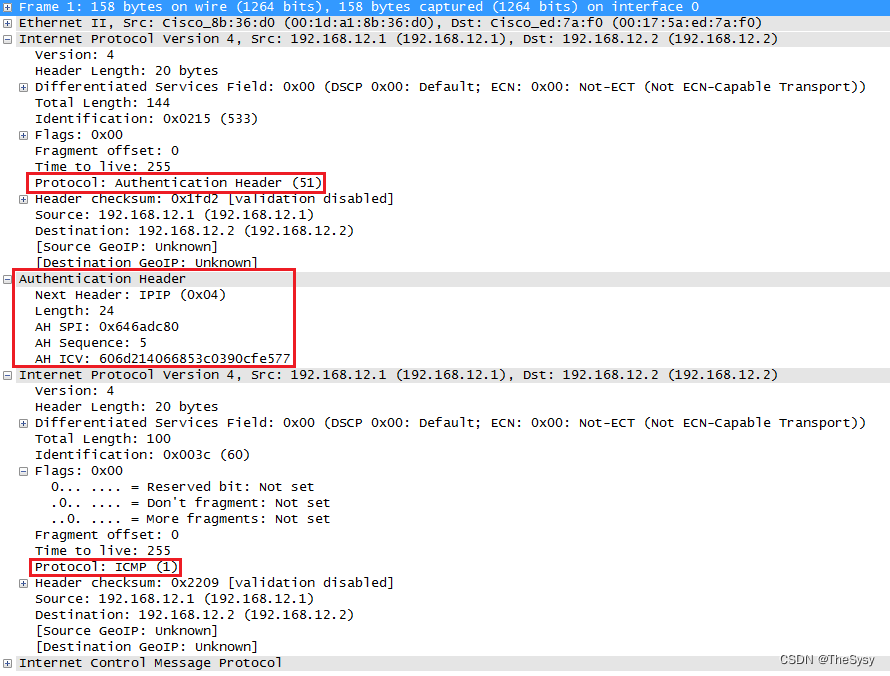Screen dimensions: 890x676
Task: Collapse the inner Flags: 0x00 row
Action: [23, 471]
